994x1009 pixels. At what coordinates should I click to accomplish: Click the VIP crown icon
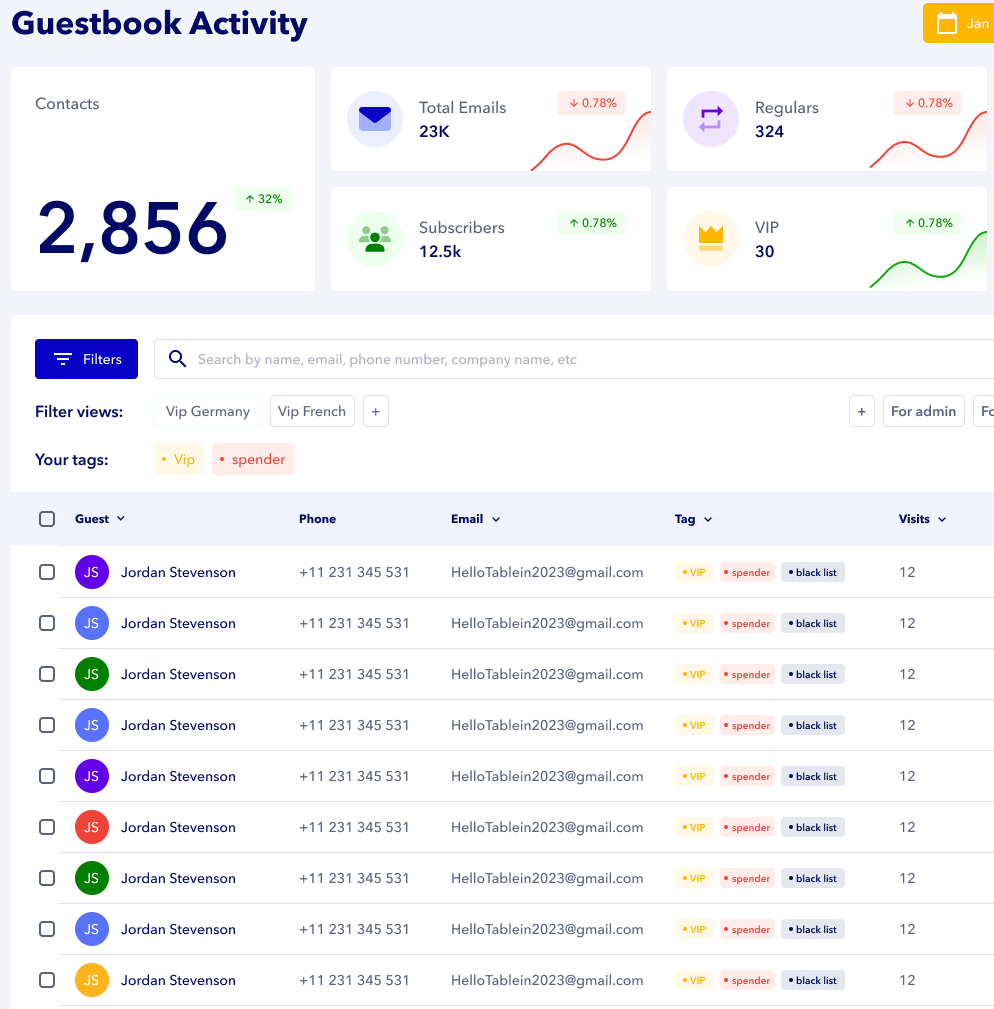[x=710, y=239]
